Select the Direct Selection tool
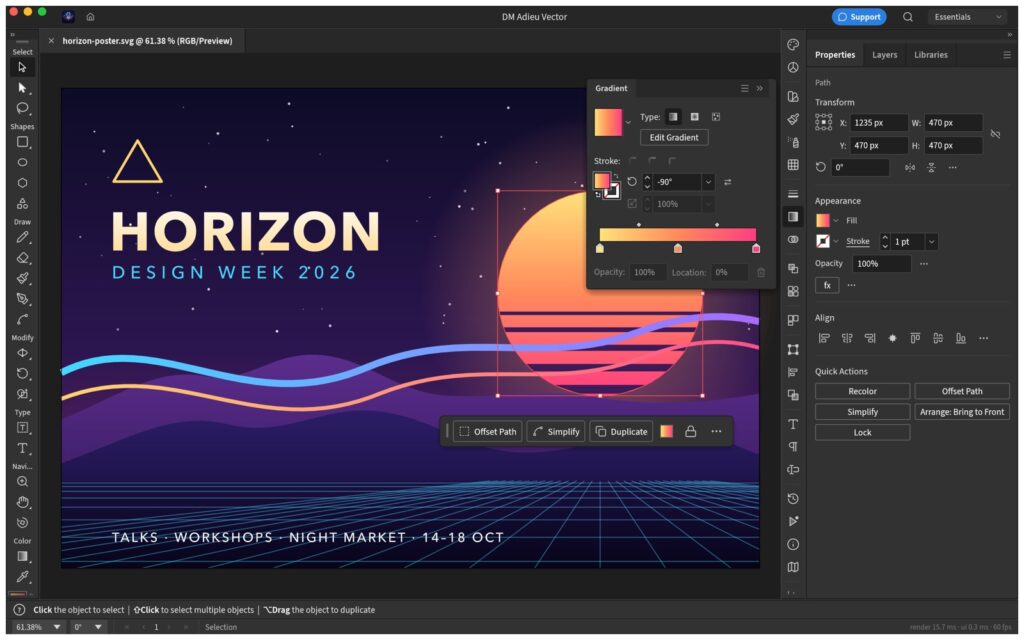Screen dimensions: 1024x640 [x=22, y=88]
